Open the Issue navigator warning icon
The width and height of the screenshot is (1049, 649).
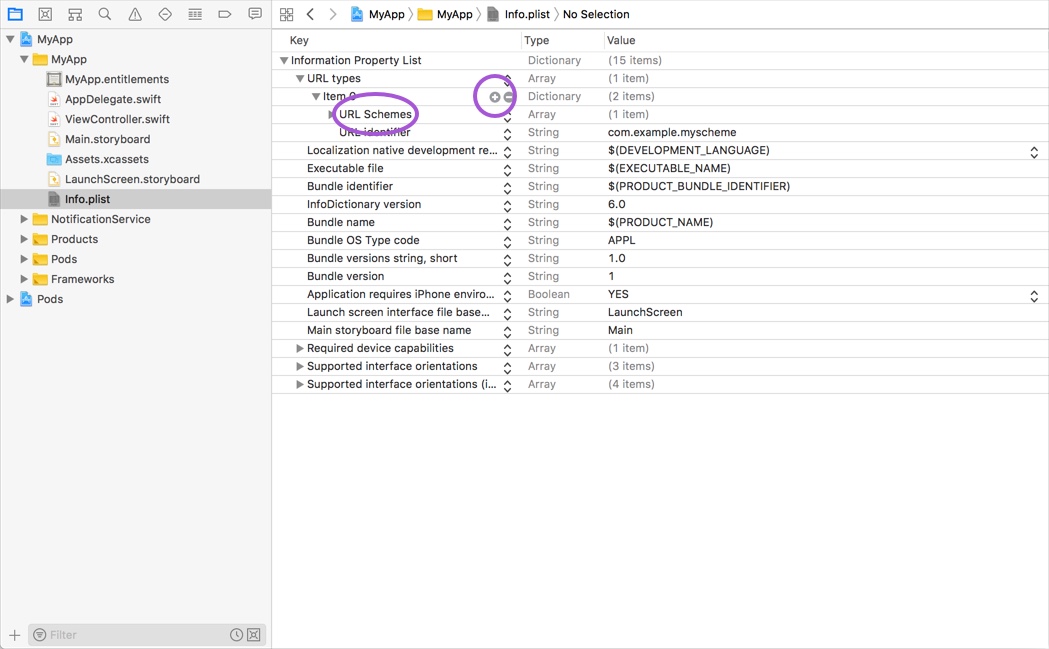[x=135, y=14]
